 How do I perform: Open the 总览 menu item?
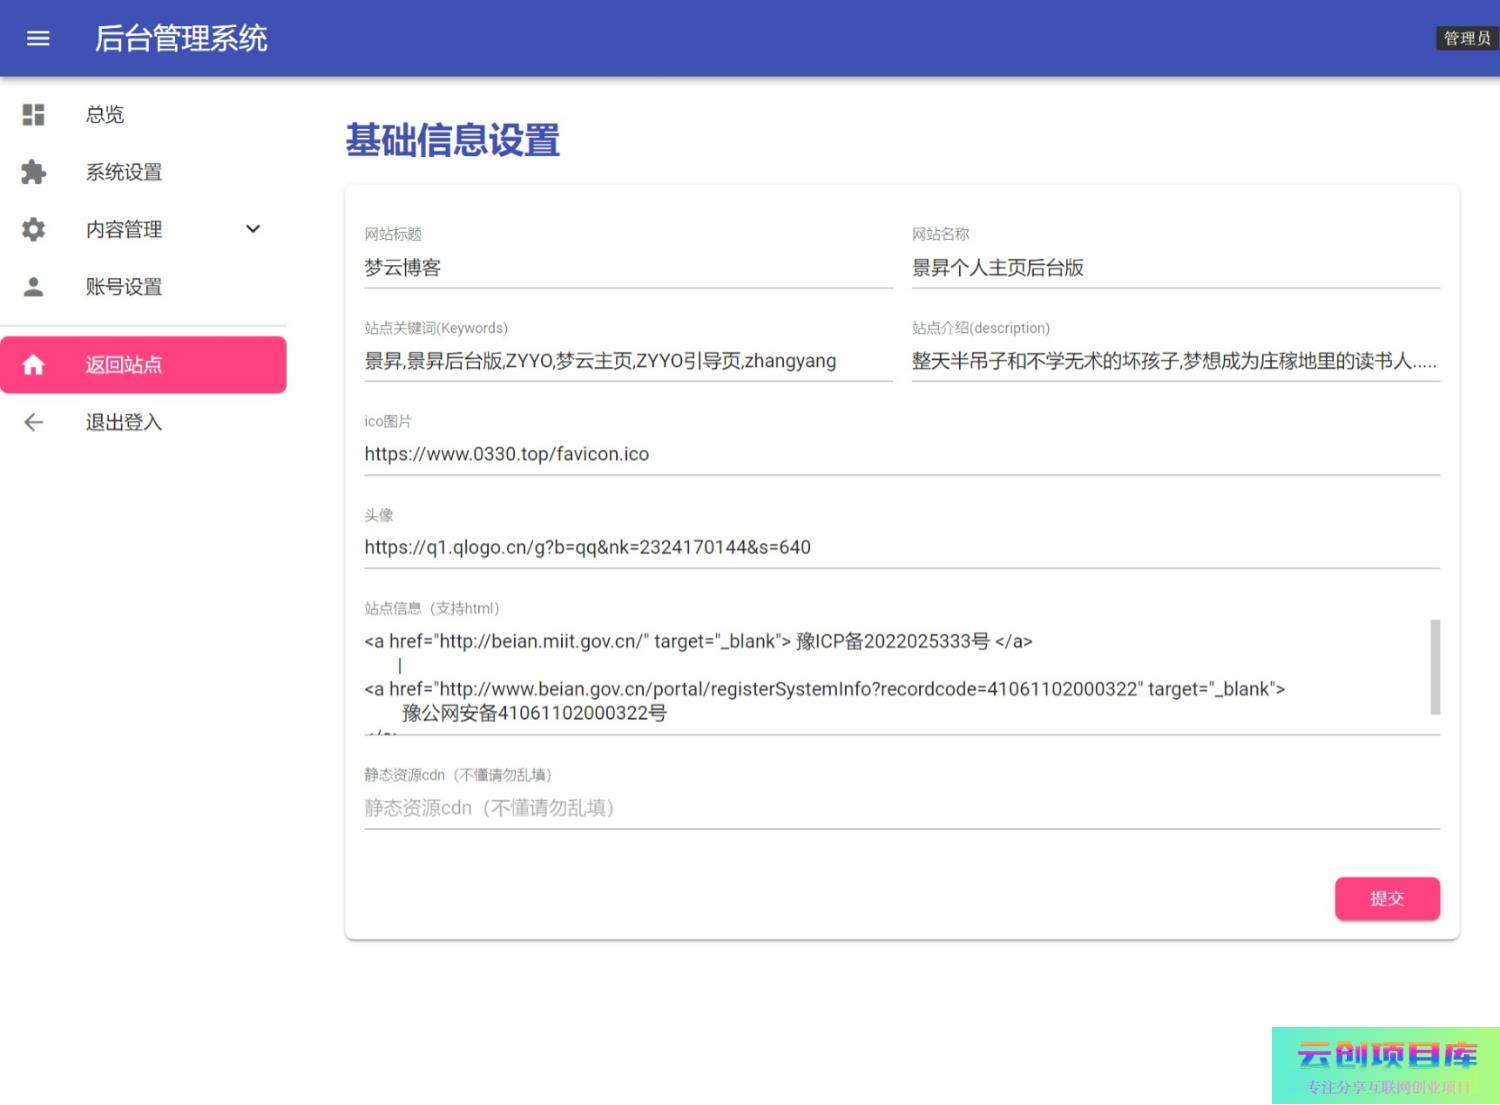click(105, 115)
